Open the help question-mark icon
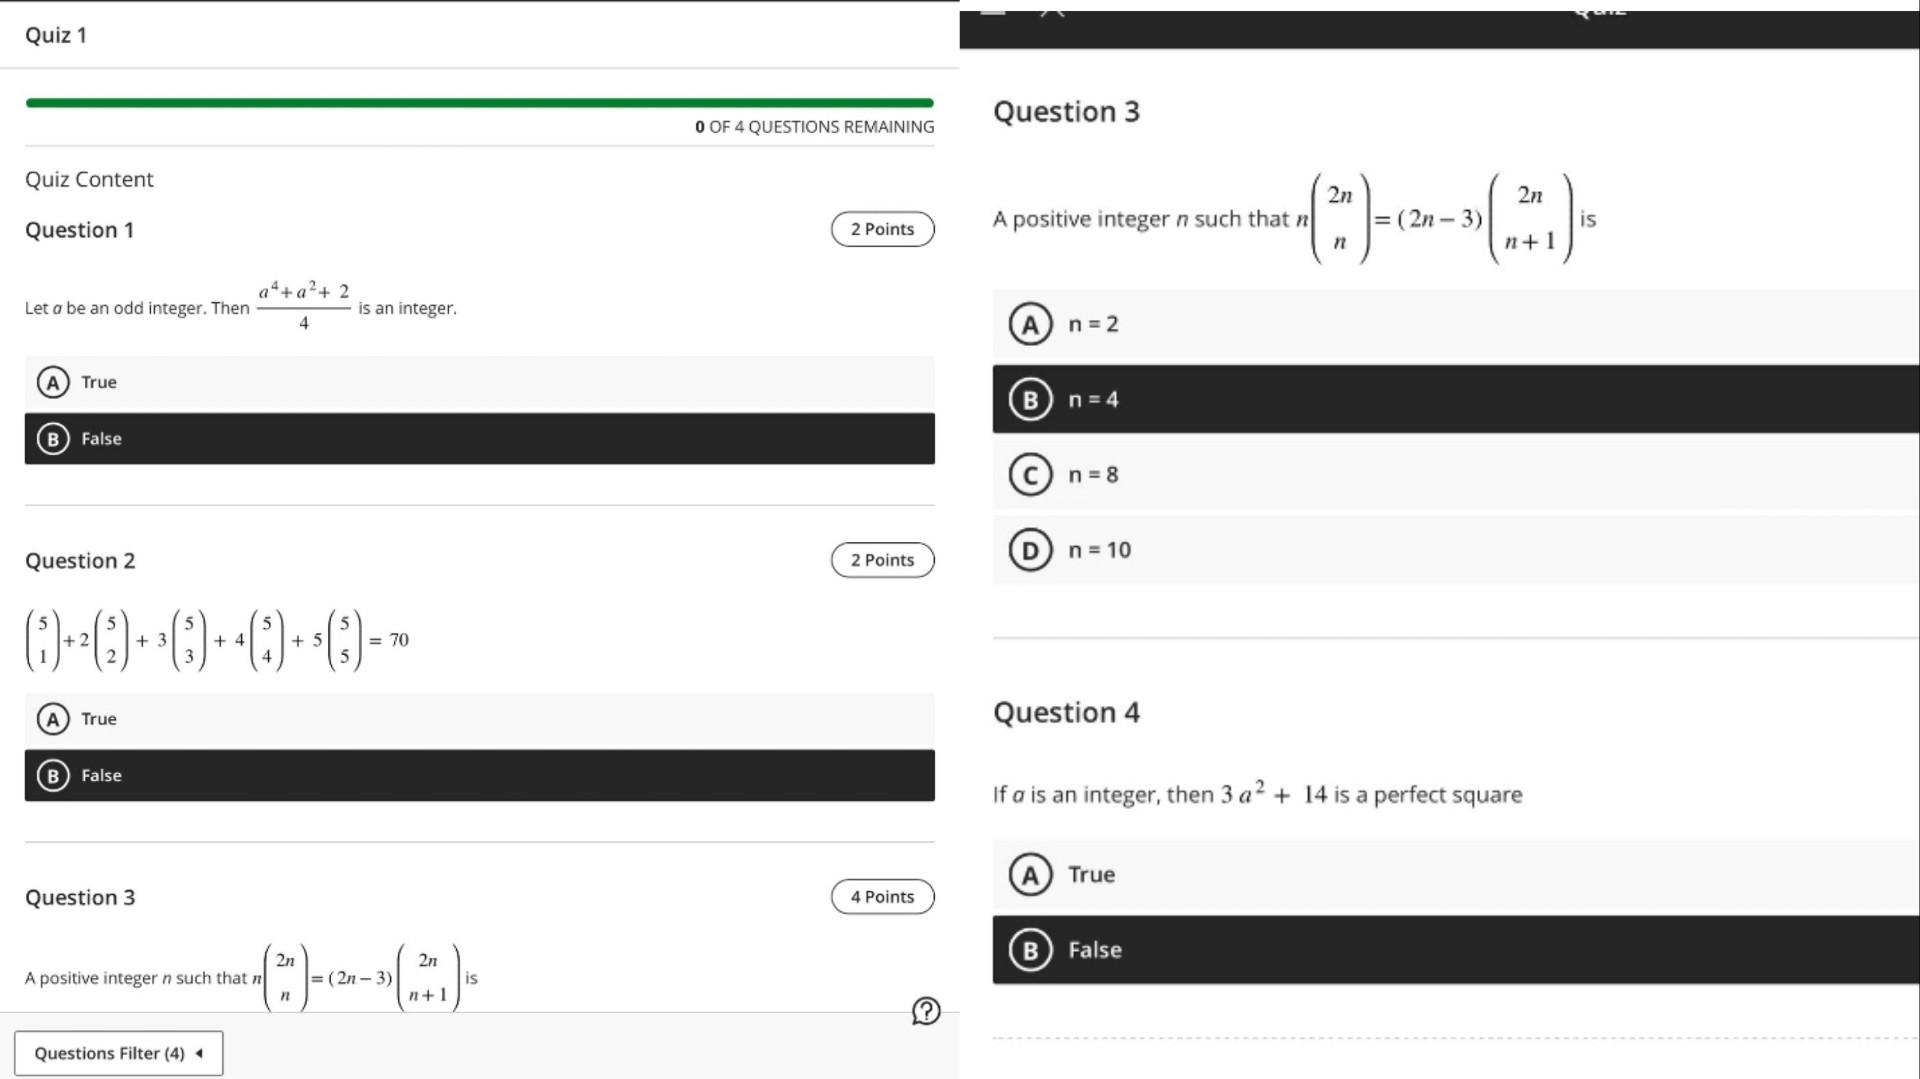 (x=925, y=1012)
